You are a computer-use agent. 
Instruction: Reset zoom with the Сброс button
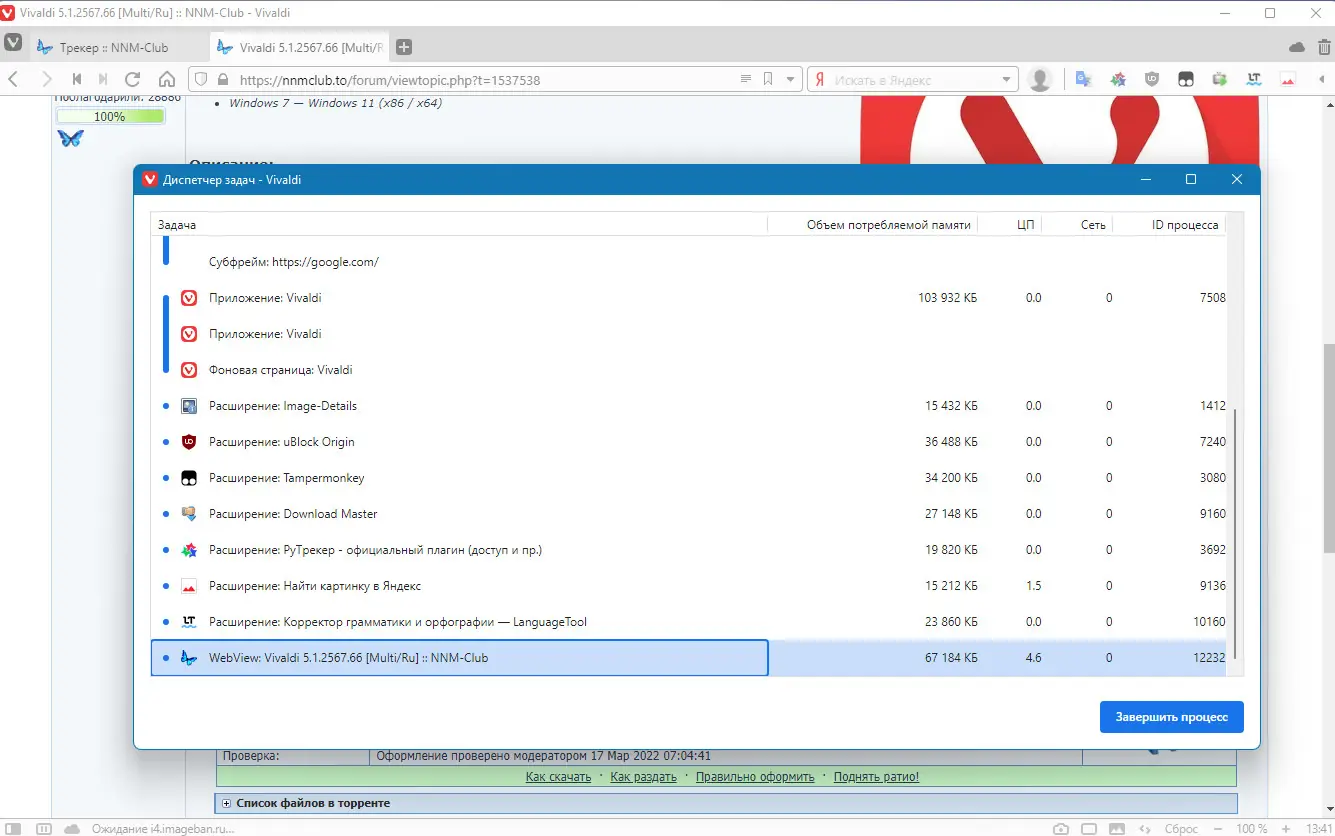click(1182, 829)
